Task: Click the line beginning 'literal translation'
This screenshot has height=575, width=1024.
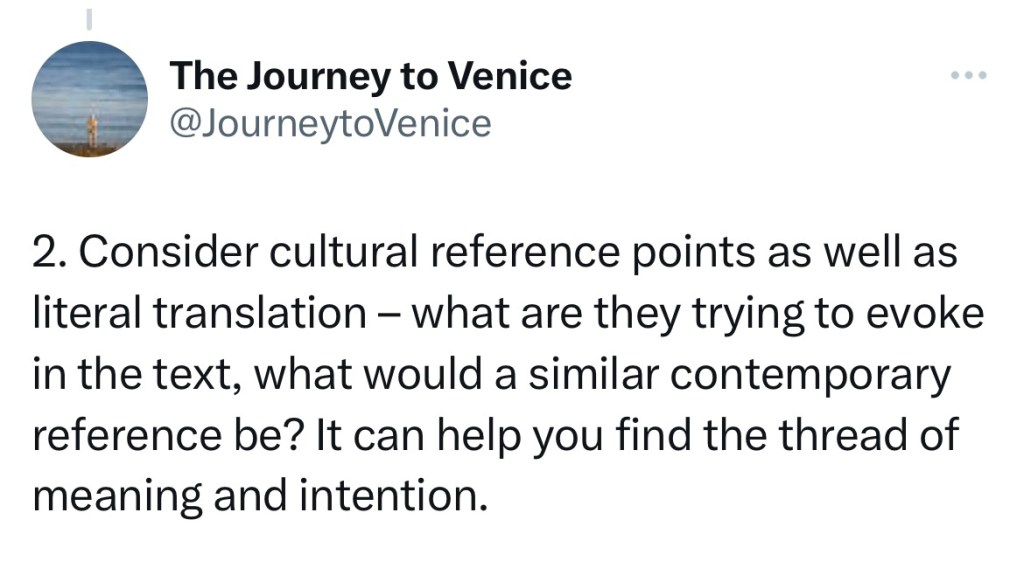Action: [509, 315]
